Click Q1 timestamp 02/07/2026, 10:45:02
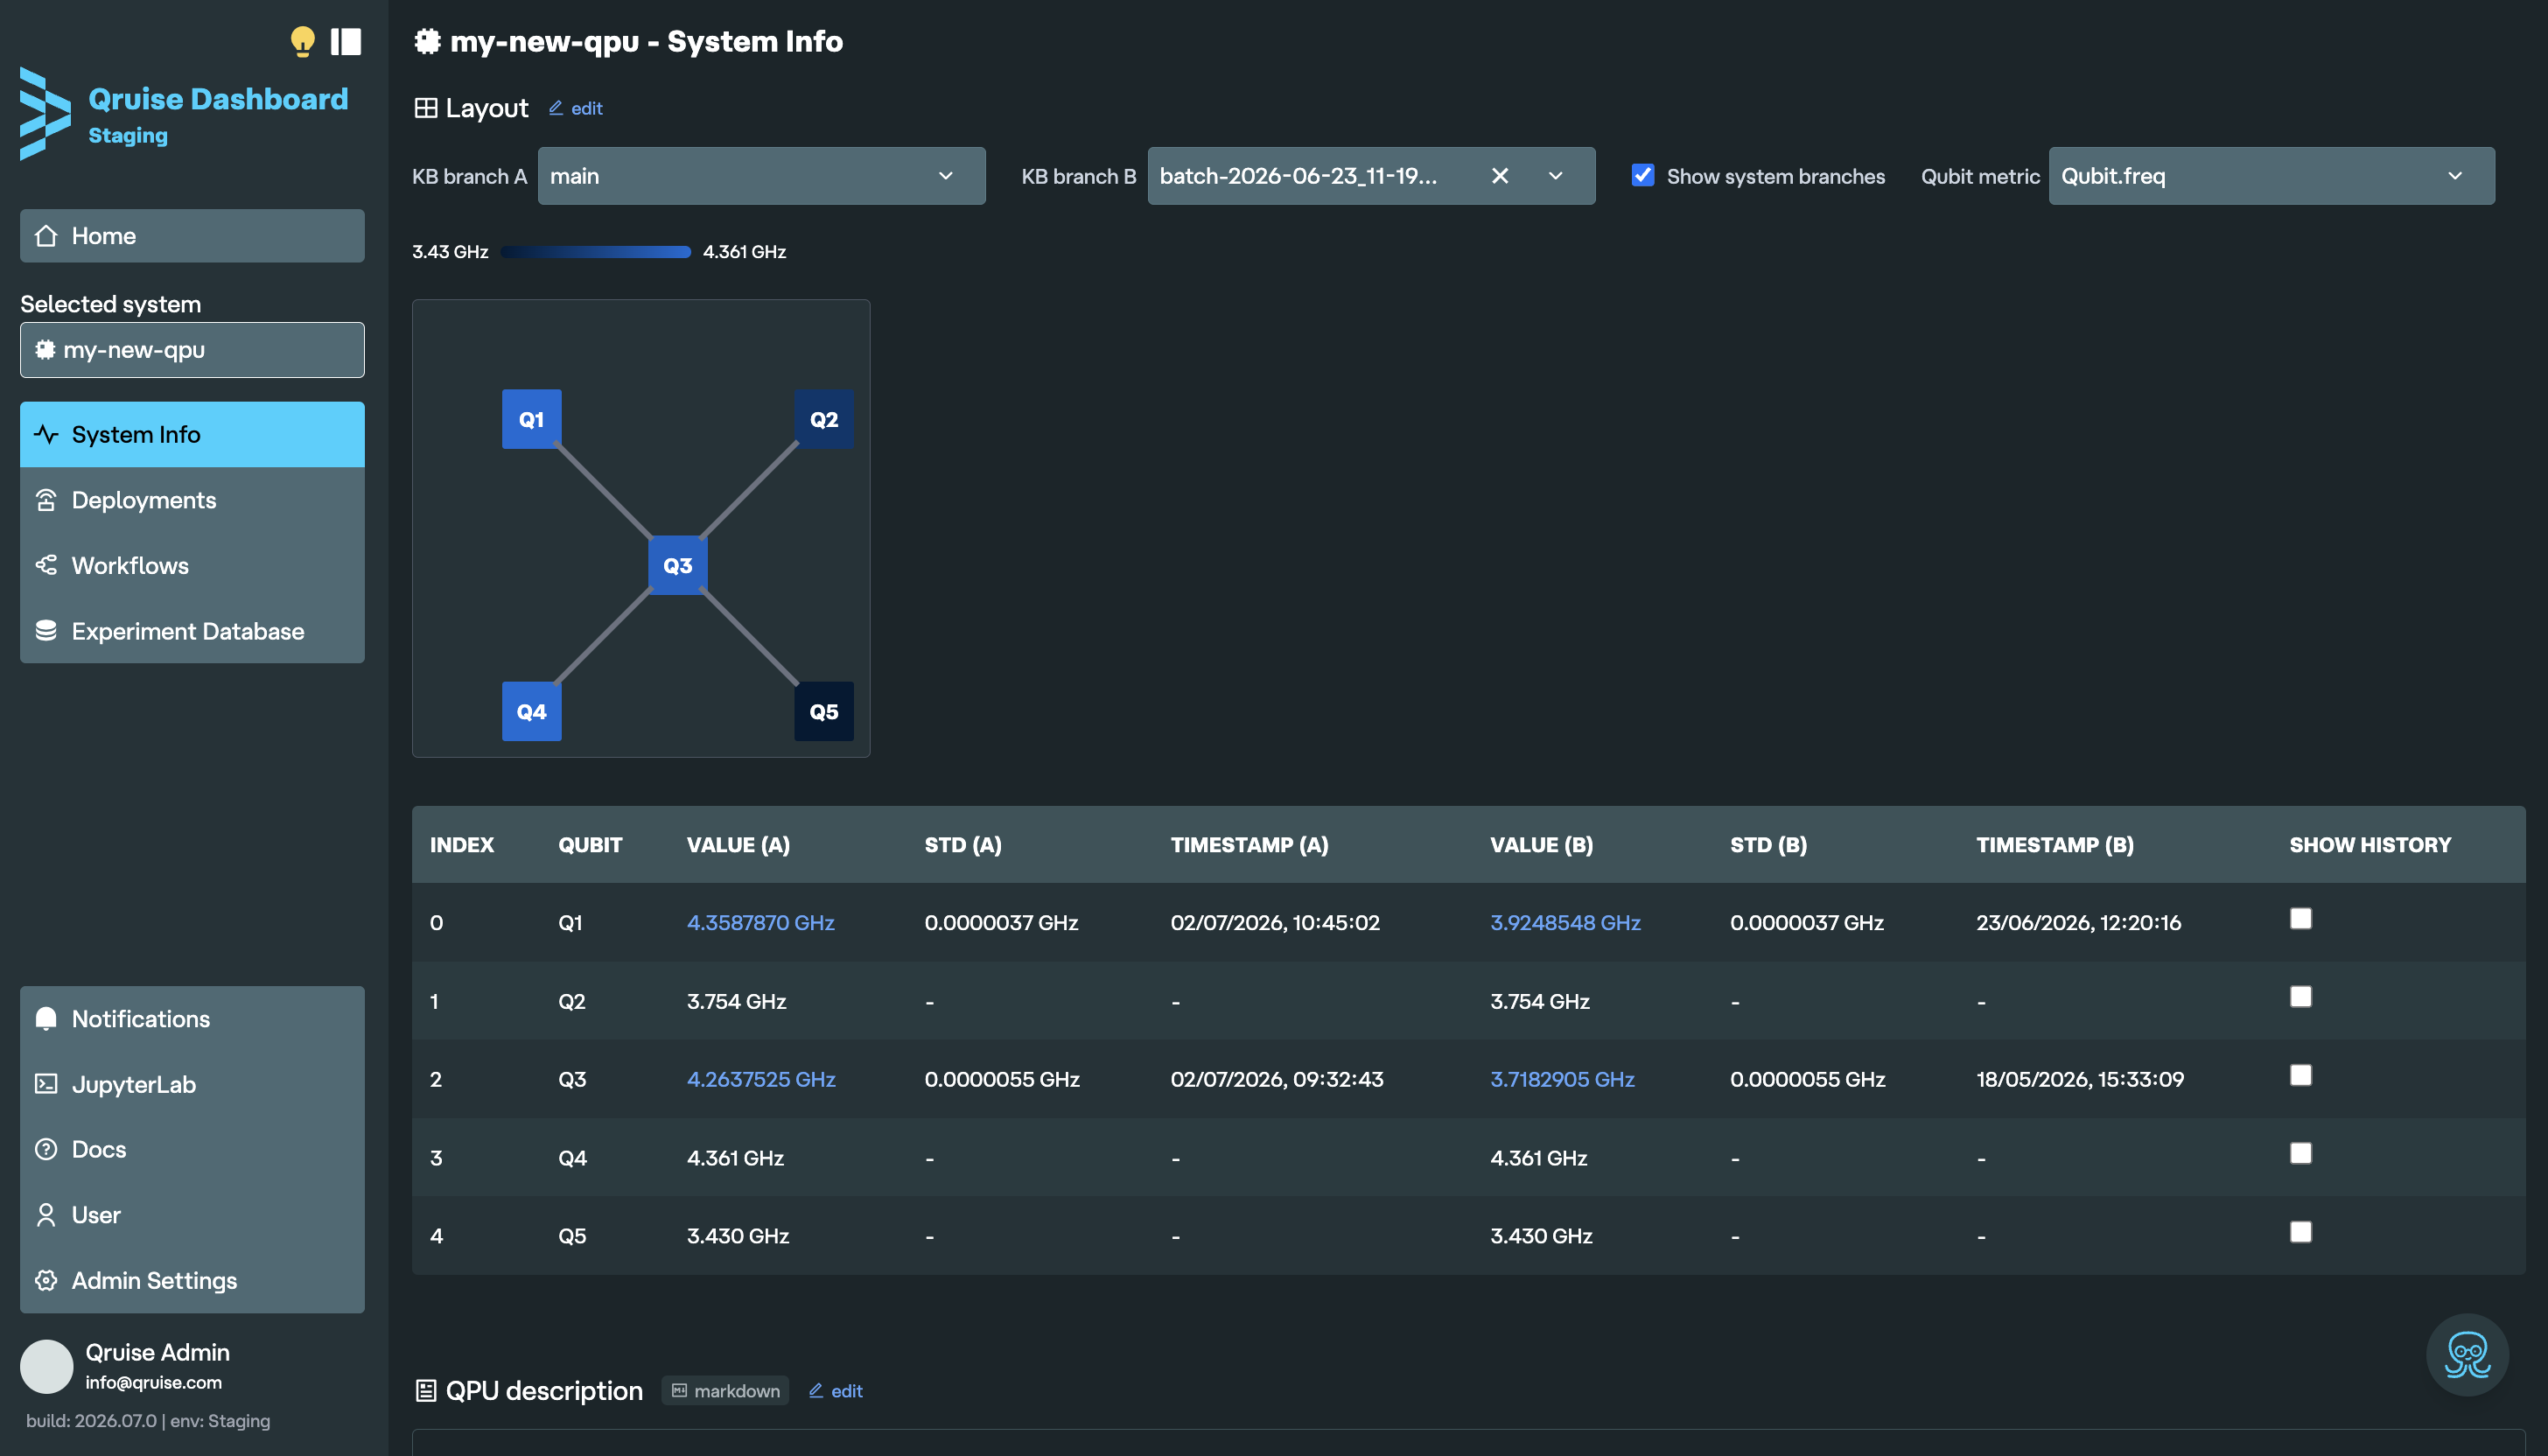 pyautogui.click(x=1275, y=922)
